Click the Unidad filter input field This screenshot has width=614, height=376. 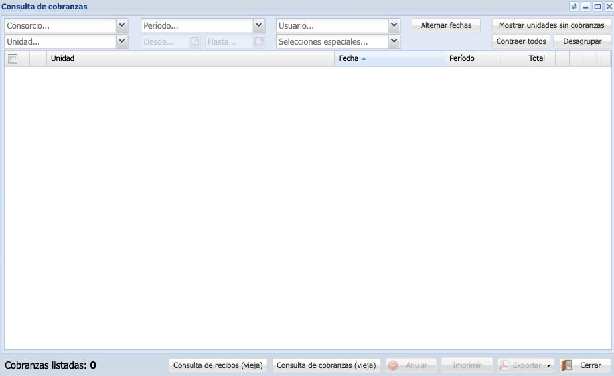pos(60,42)
